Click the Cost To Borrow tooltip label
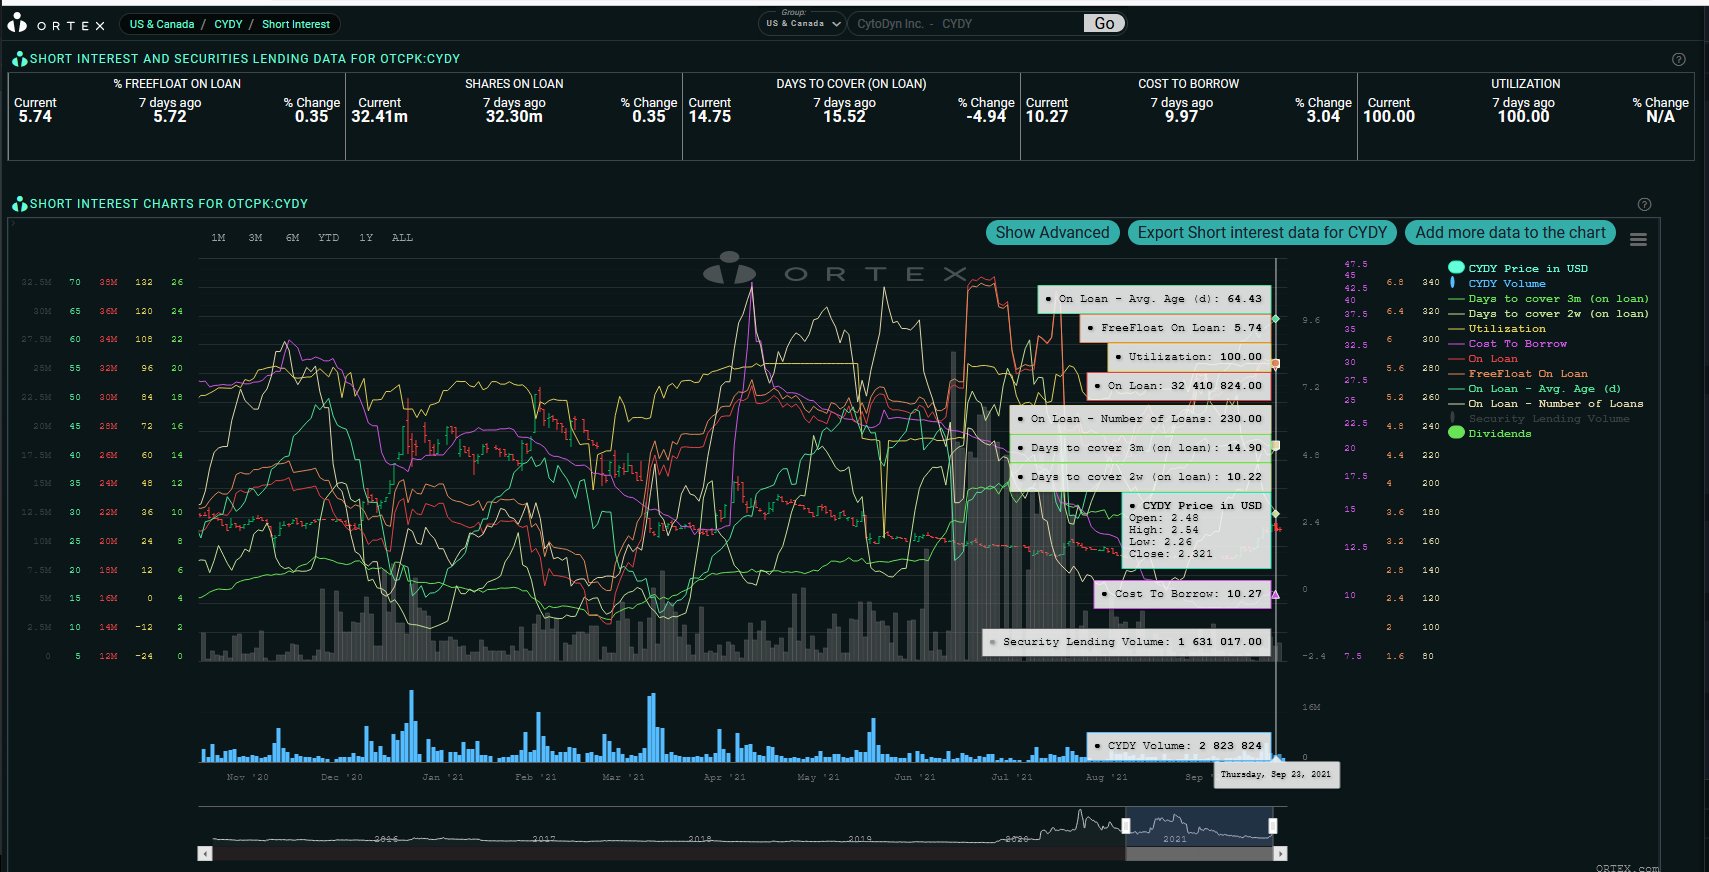The image size is (1709, 872). point(1182,594)
